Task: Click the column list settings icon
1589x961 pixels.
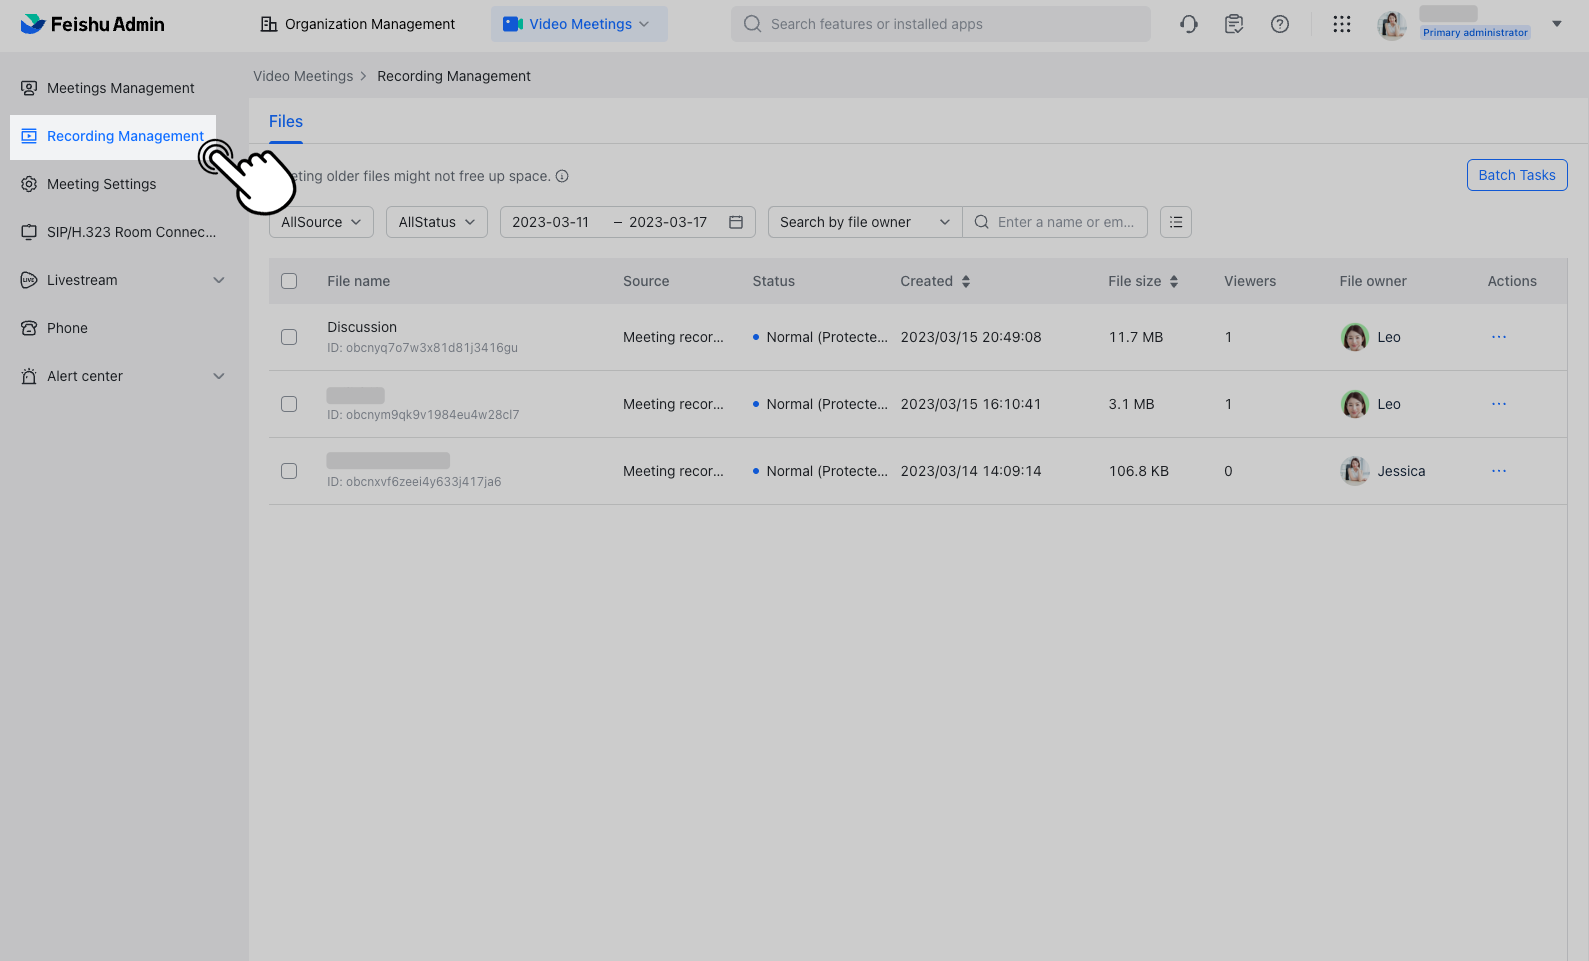Action: click(1176, 222)
